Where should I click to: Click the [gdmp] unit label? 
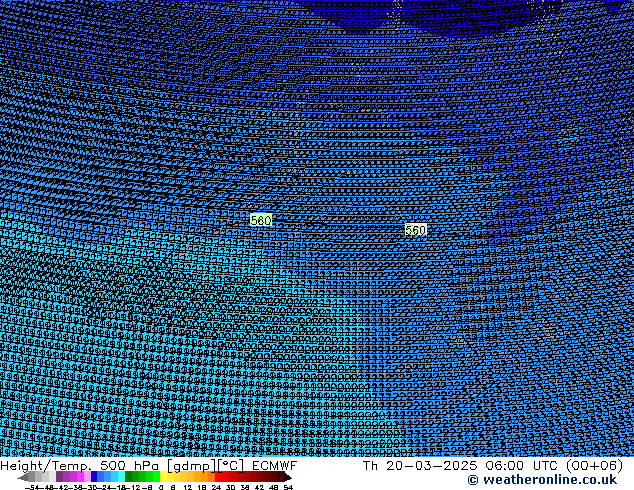coord(192,466)
